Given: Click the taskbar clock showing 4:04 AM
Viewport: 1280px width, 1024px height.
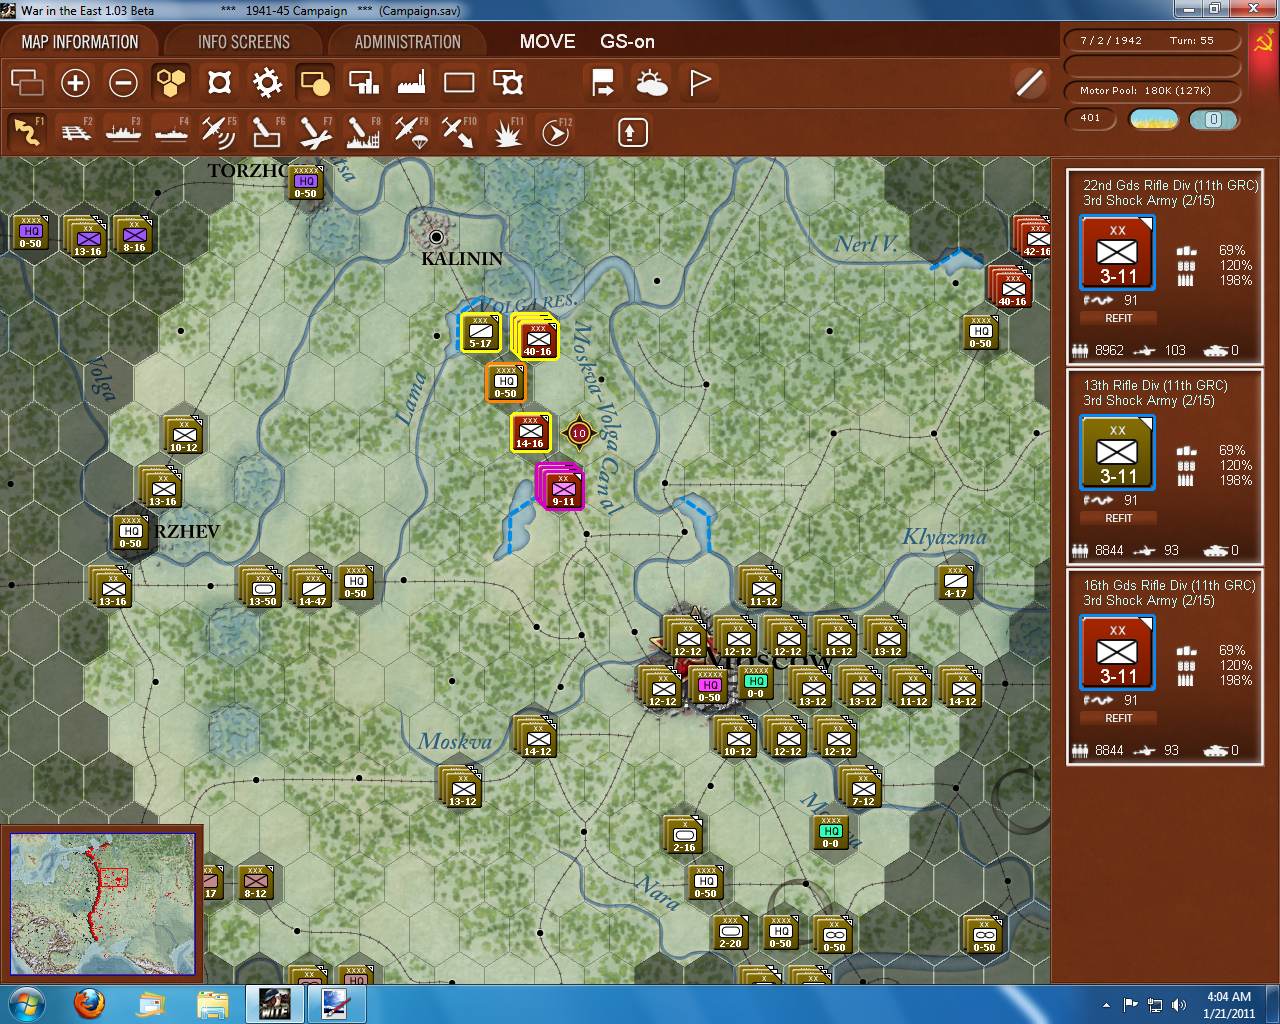Looking at the screenshot, I should (x=1228, y=1004).
